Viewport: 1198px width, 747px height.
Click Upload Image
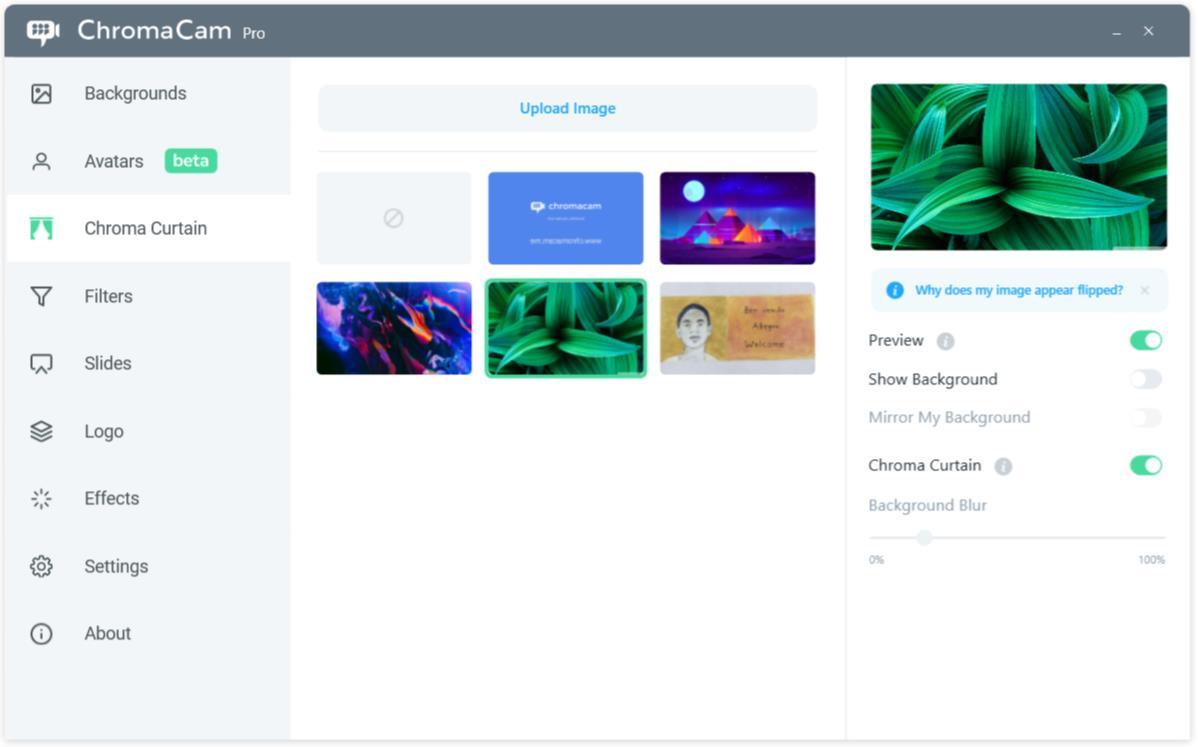(x=566, y=108)
